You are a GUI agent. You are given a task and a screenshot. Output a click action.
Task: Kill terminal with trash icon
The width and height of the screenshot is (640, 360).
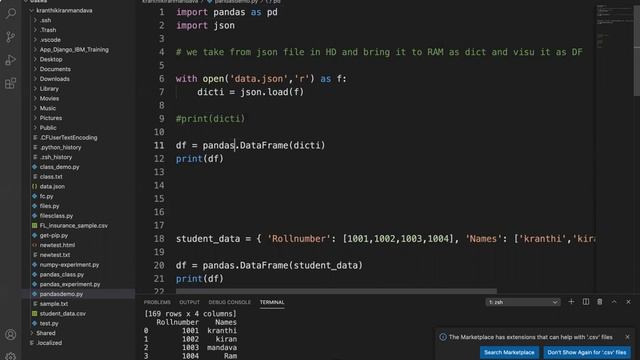point(600,302)
